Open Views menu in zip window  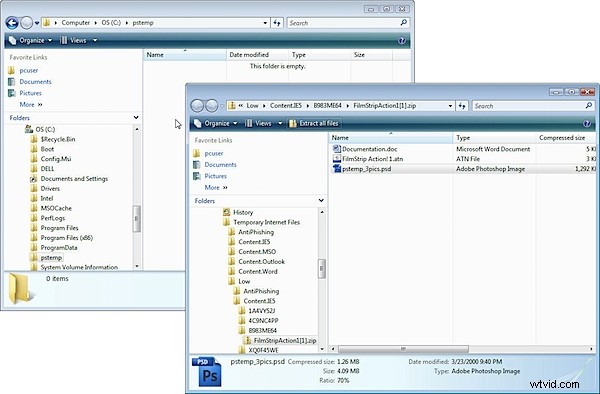click(x=259, y=124)
